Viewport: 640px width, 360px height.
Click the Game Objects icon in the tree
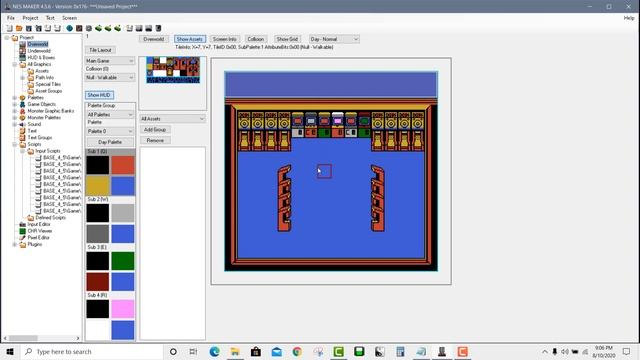point(22,104)
